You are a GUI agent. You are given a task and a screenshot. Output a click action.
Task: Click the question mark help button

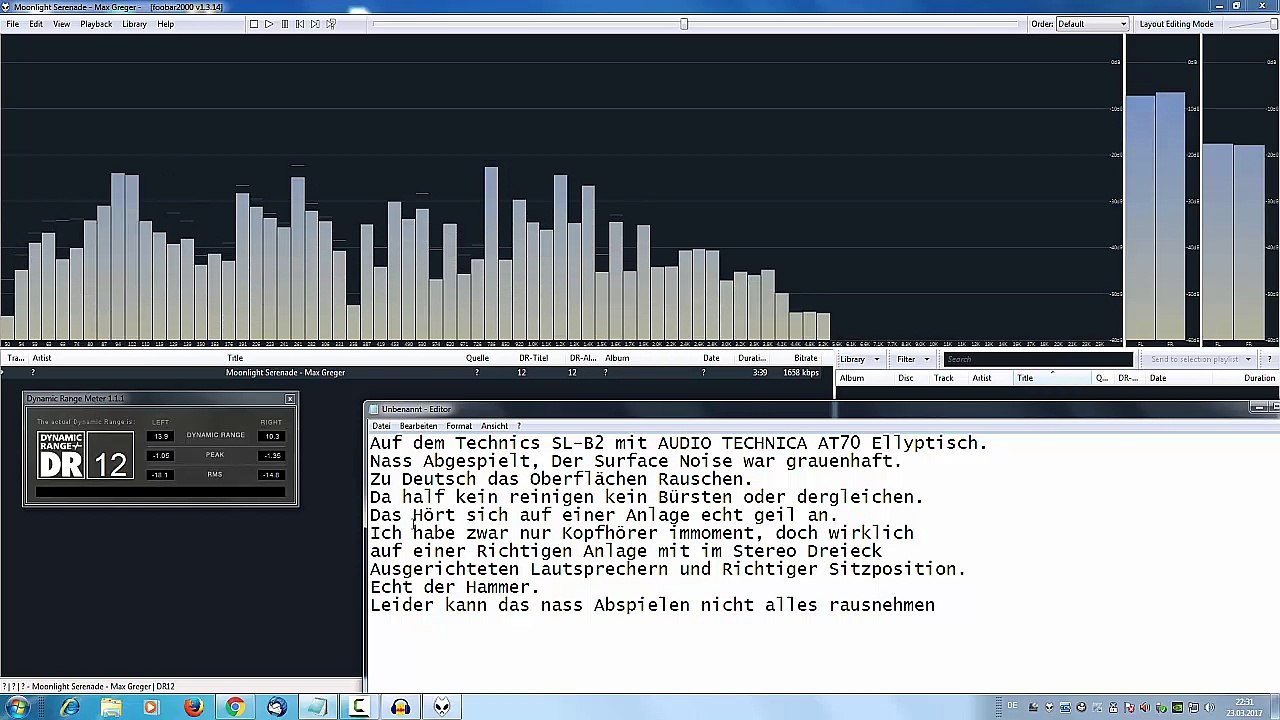click(1270, 360)
